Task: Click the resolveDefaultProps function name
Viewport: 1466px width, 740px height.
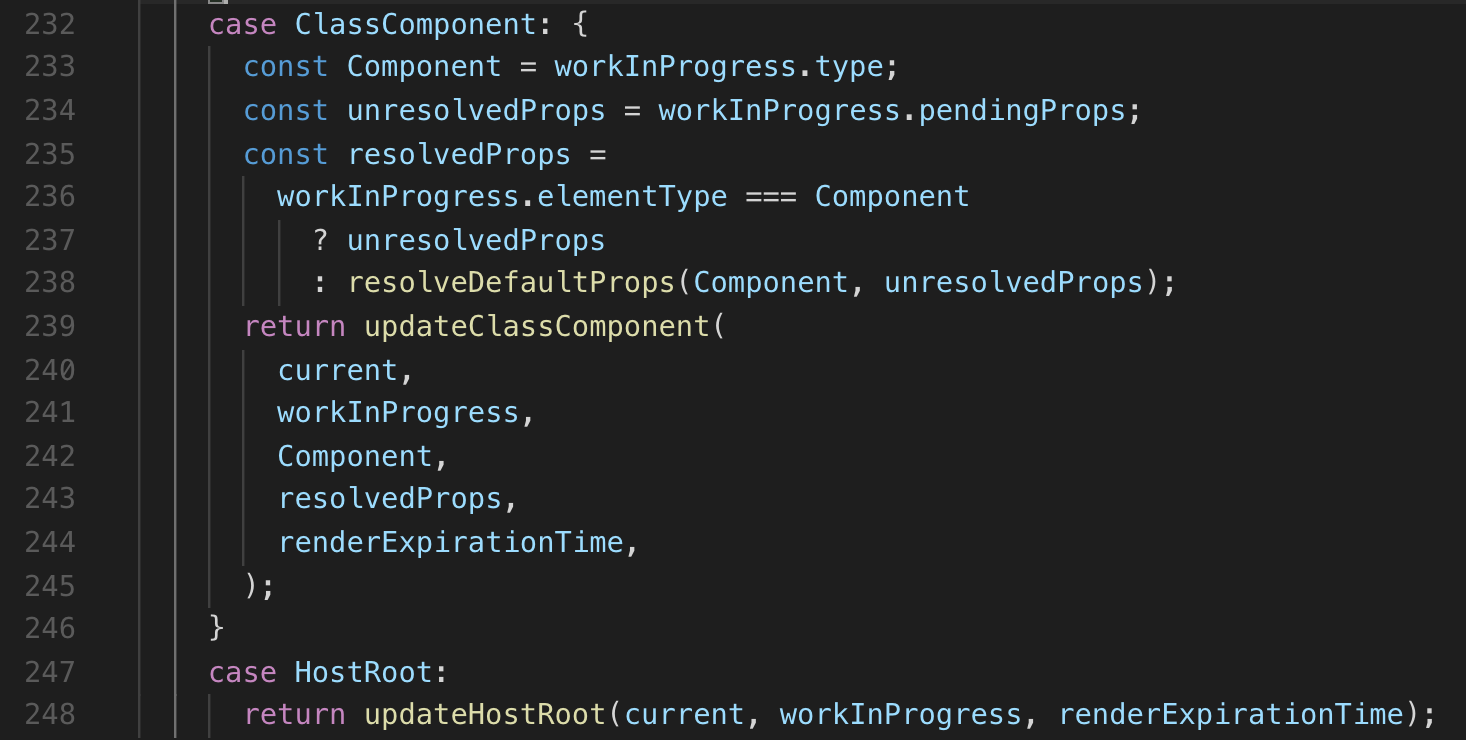Action: [x=511, y=282]
